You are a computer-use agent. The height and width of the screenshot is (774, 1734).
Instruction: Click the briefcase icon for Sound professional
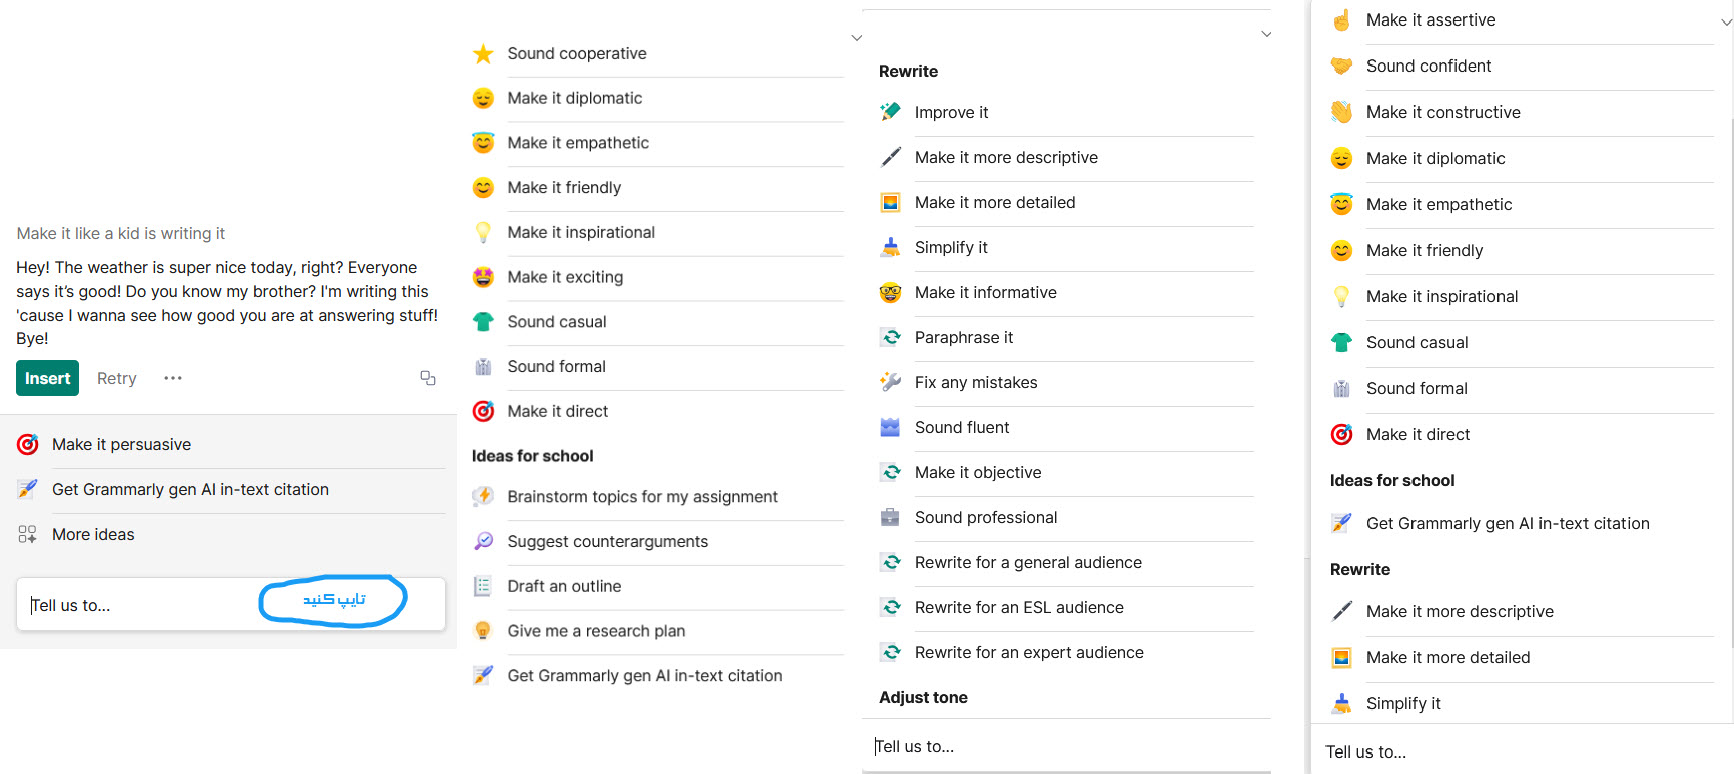[890, 517]
